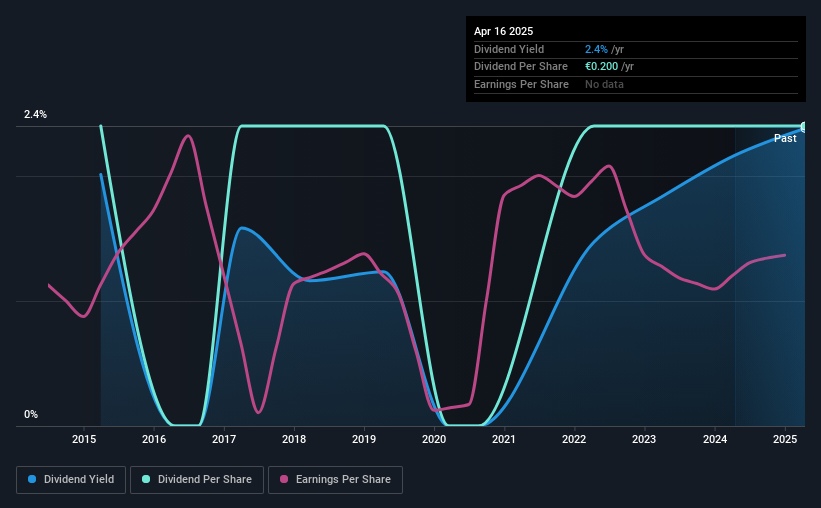This screenshot has width=821, height=508.
Task: Toggle the Earnings Per Share legend button
Action: [x=335, y=480]
